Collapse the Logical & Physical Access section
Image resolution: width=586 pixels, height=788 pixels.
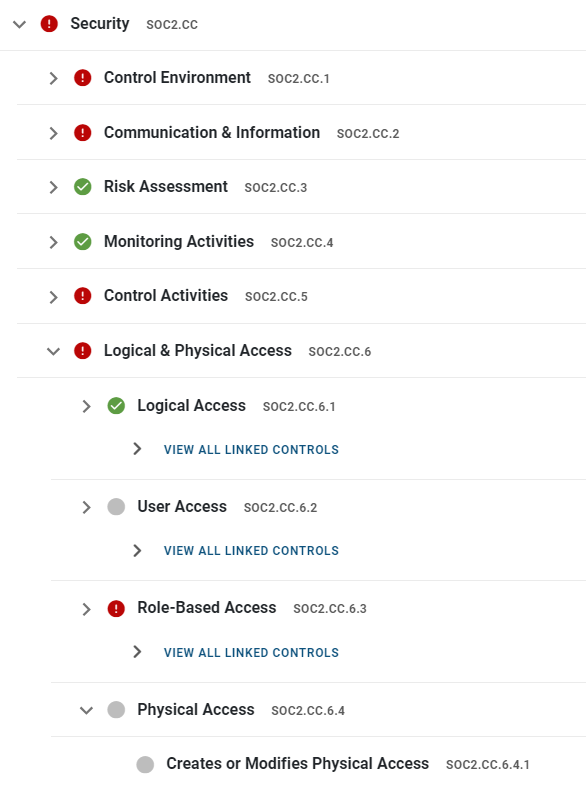[53, 351]
